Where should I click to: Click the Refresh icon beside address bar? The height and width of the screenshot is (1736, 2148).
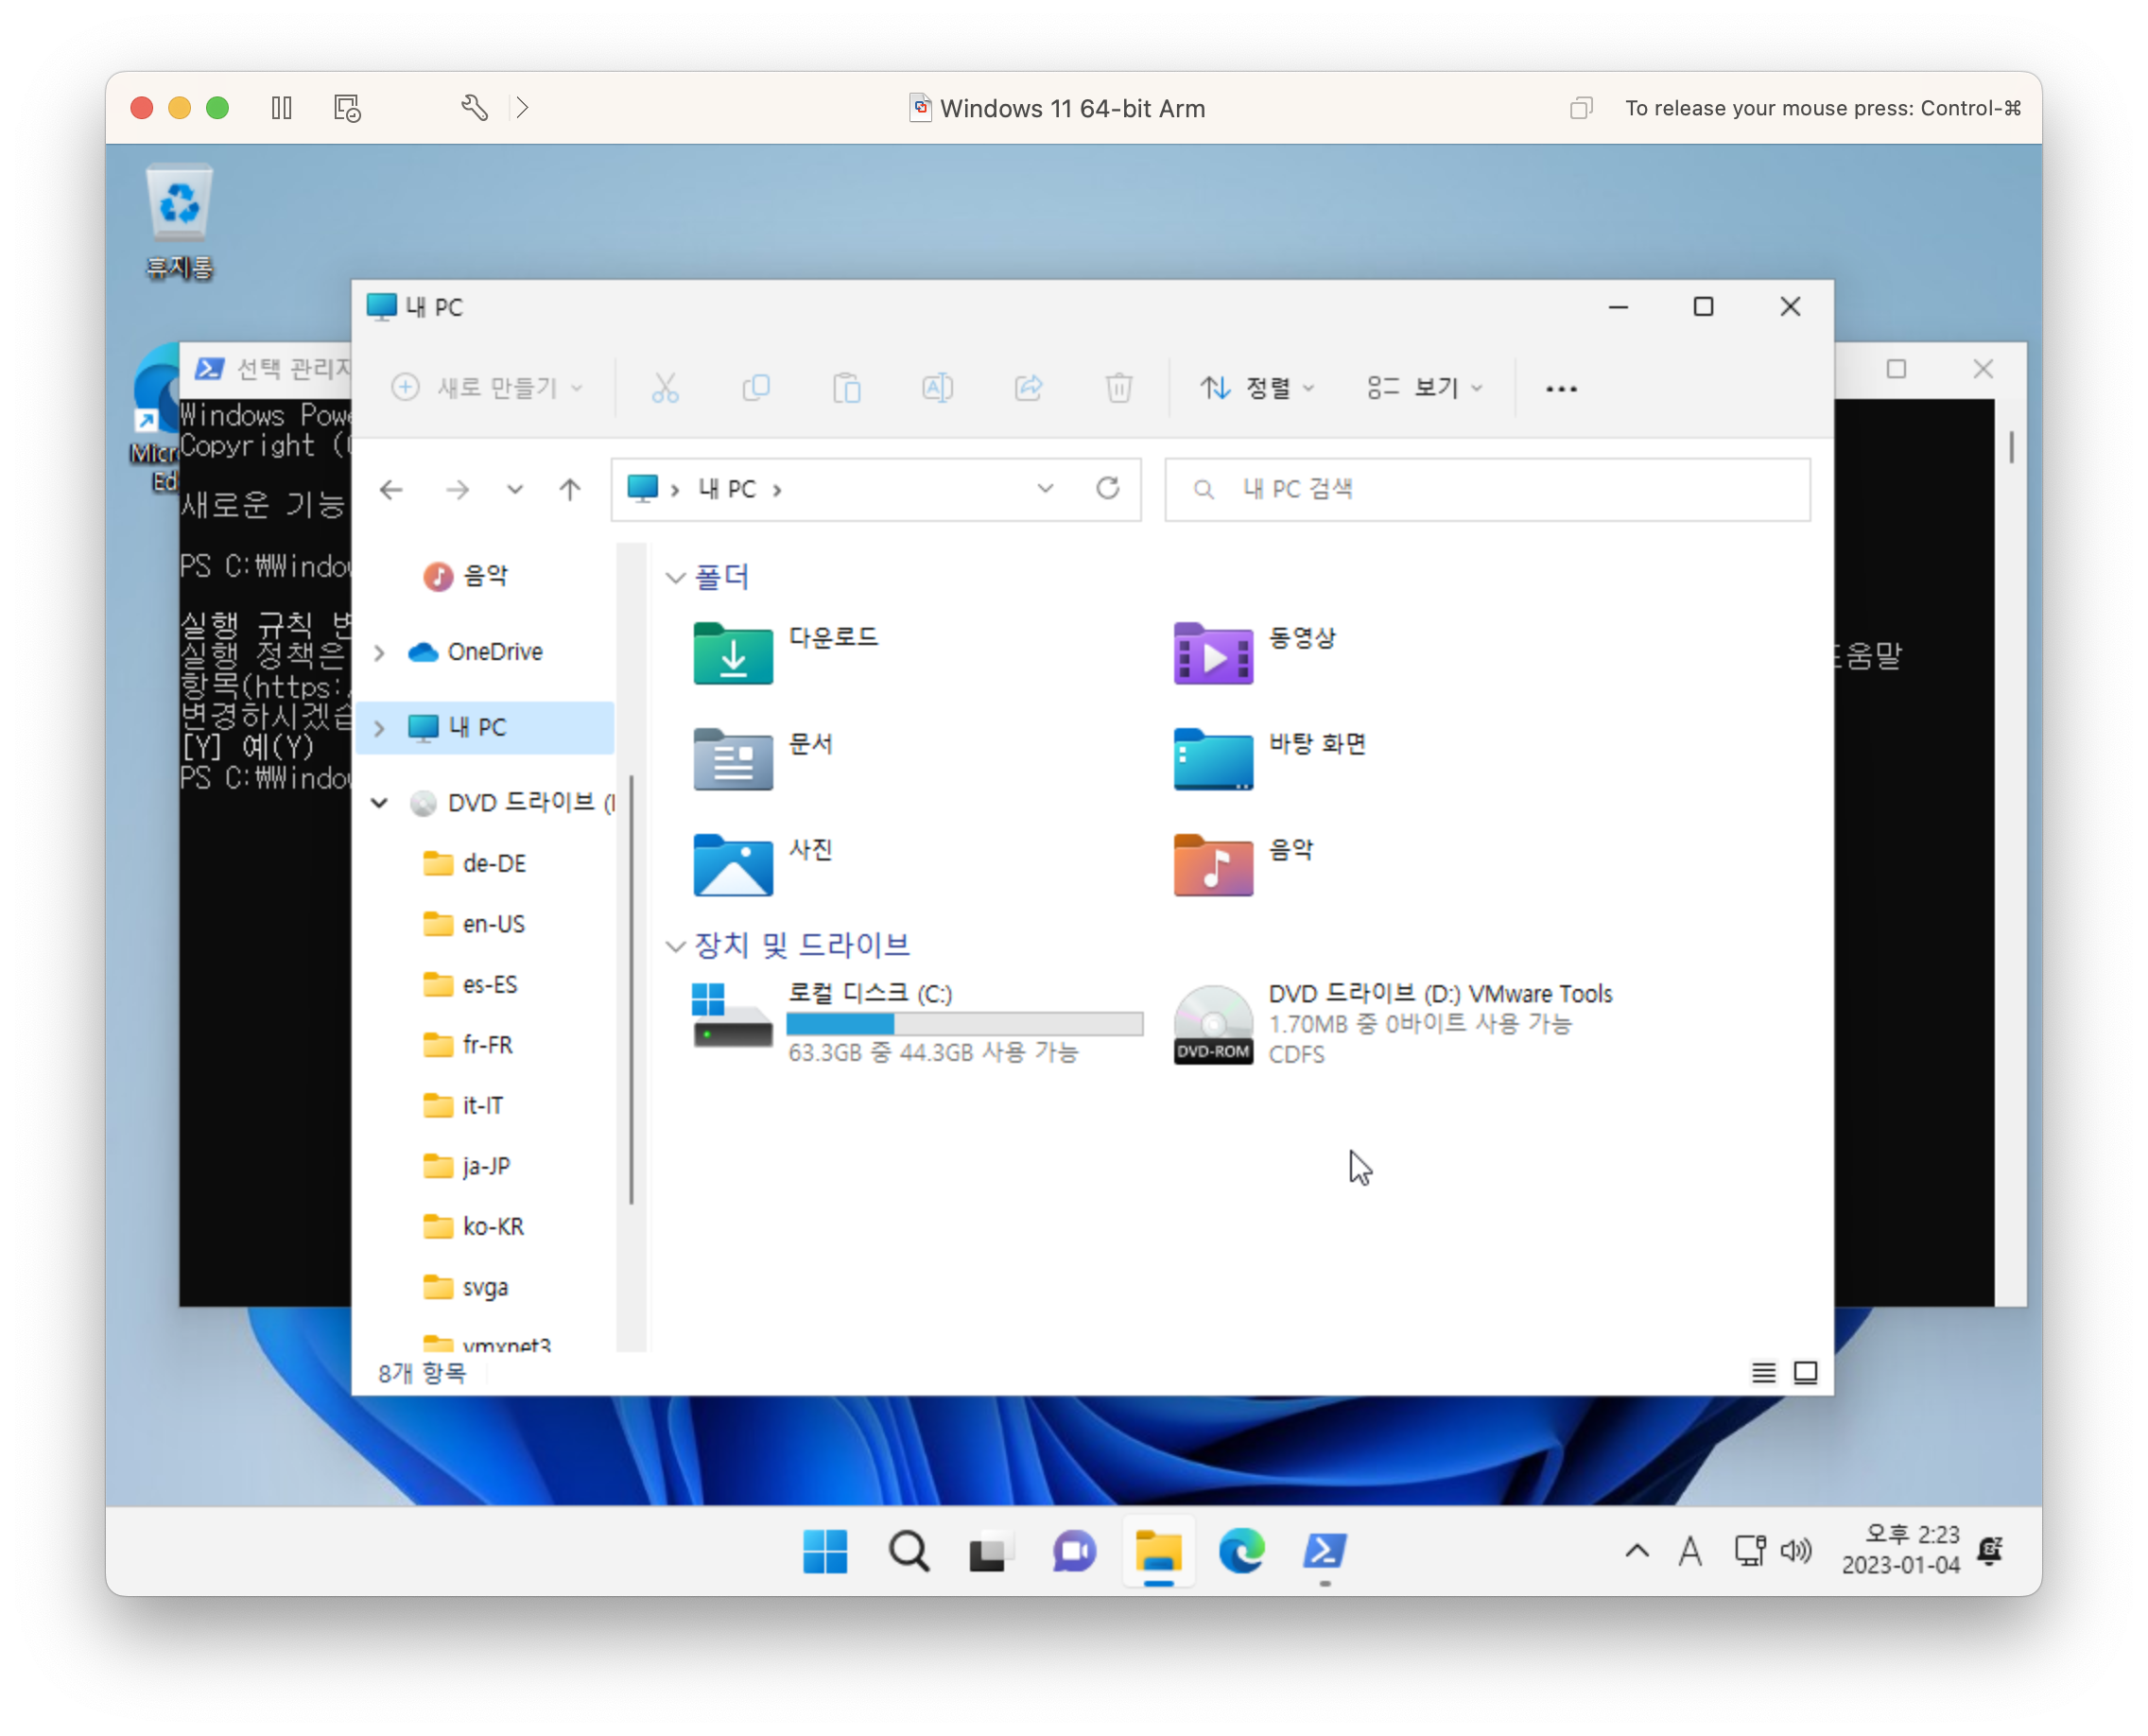coord(1107,489)
